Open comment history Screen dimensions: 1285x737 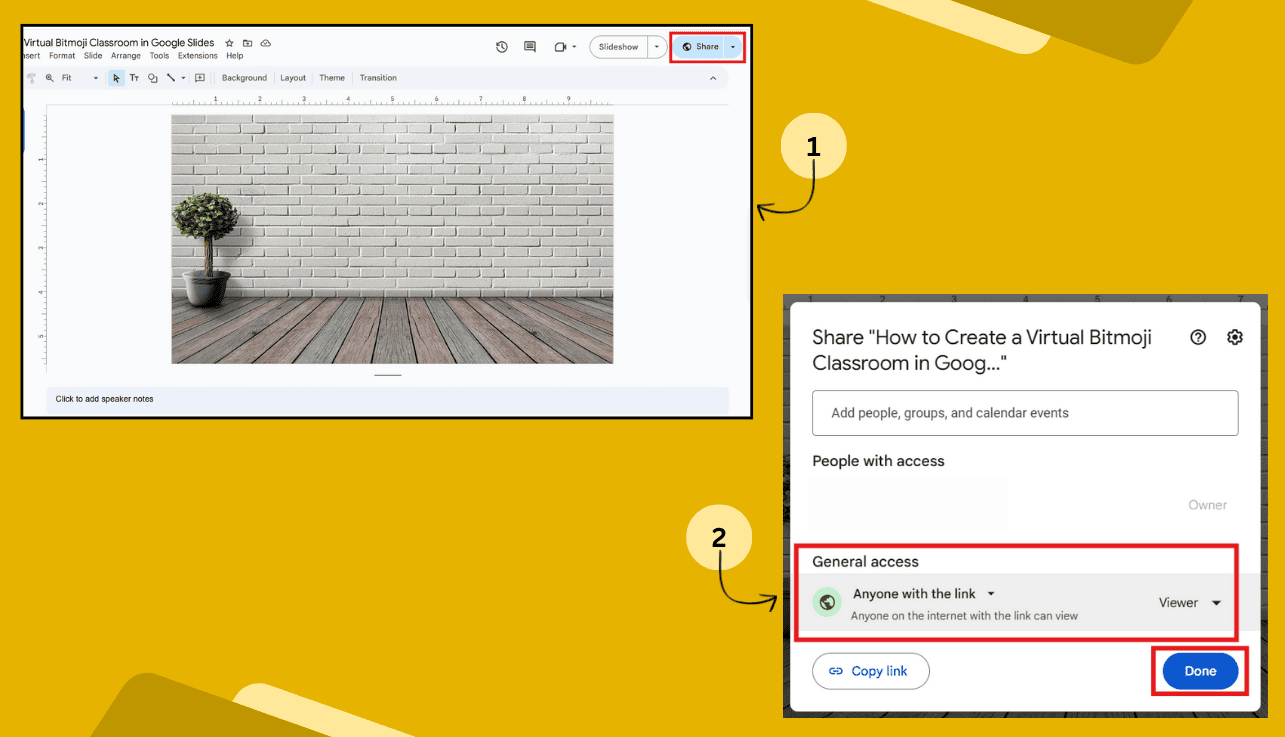[529, 46]
